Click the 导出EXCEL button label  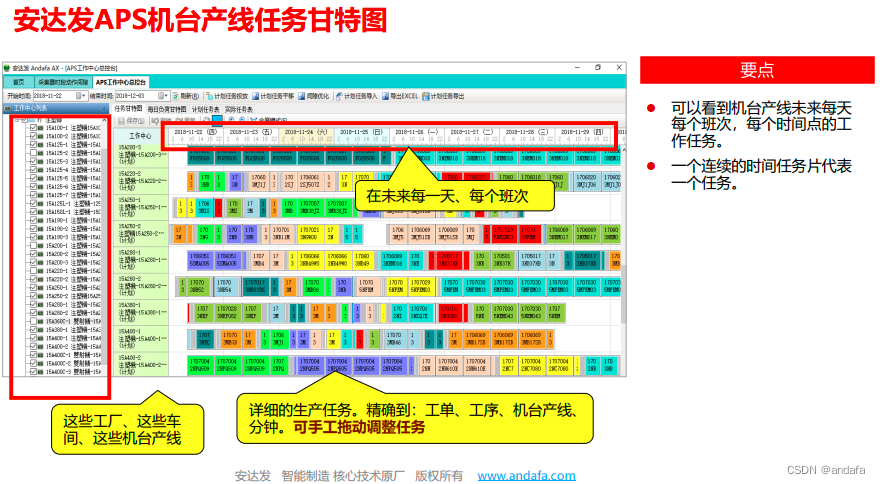pyautogui.click(x=404, y=97)
